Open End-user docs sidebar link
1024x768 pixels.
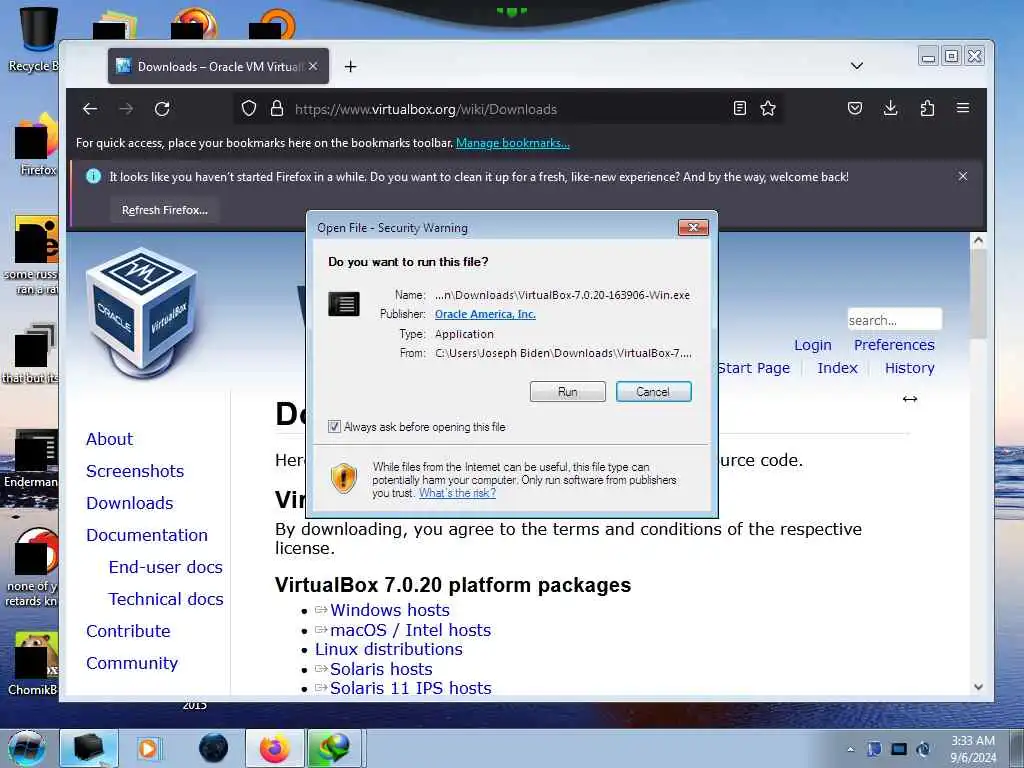click(x=166, y=568)
